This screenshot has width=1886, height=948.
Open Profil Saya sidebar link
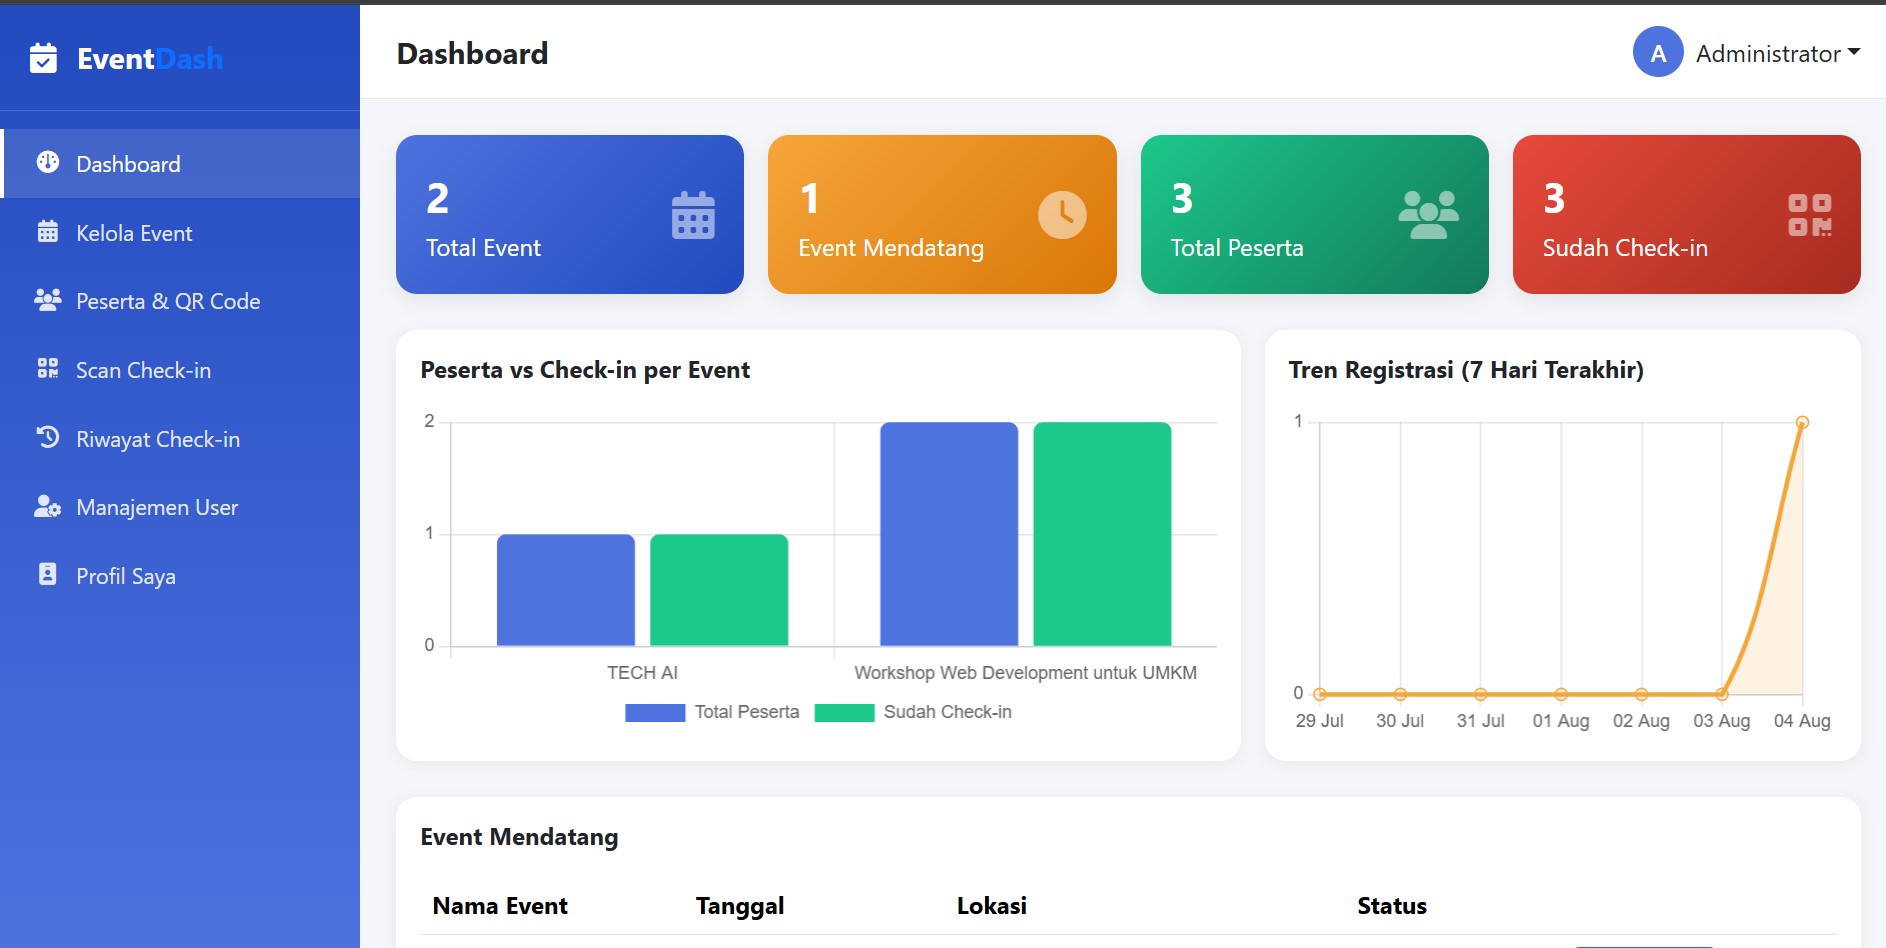point(180,576)
